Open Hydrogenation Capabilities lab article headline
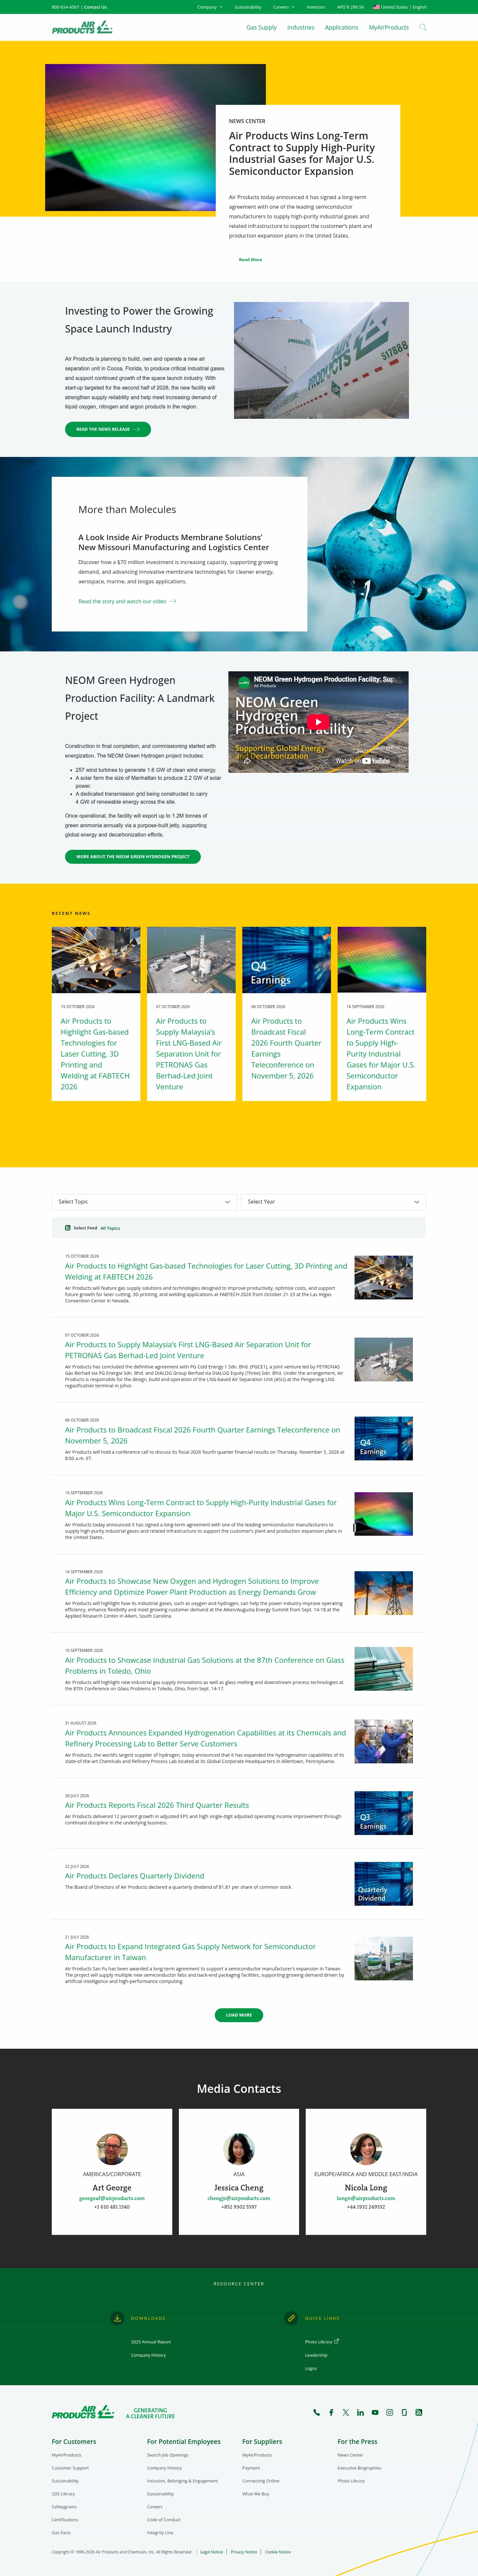Viewport: 478px width, 2576px height. tap(205, 1738)
